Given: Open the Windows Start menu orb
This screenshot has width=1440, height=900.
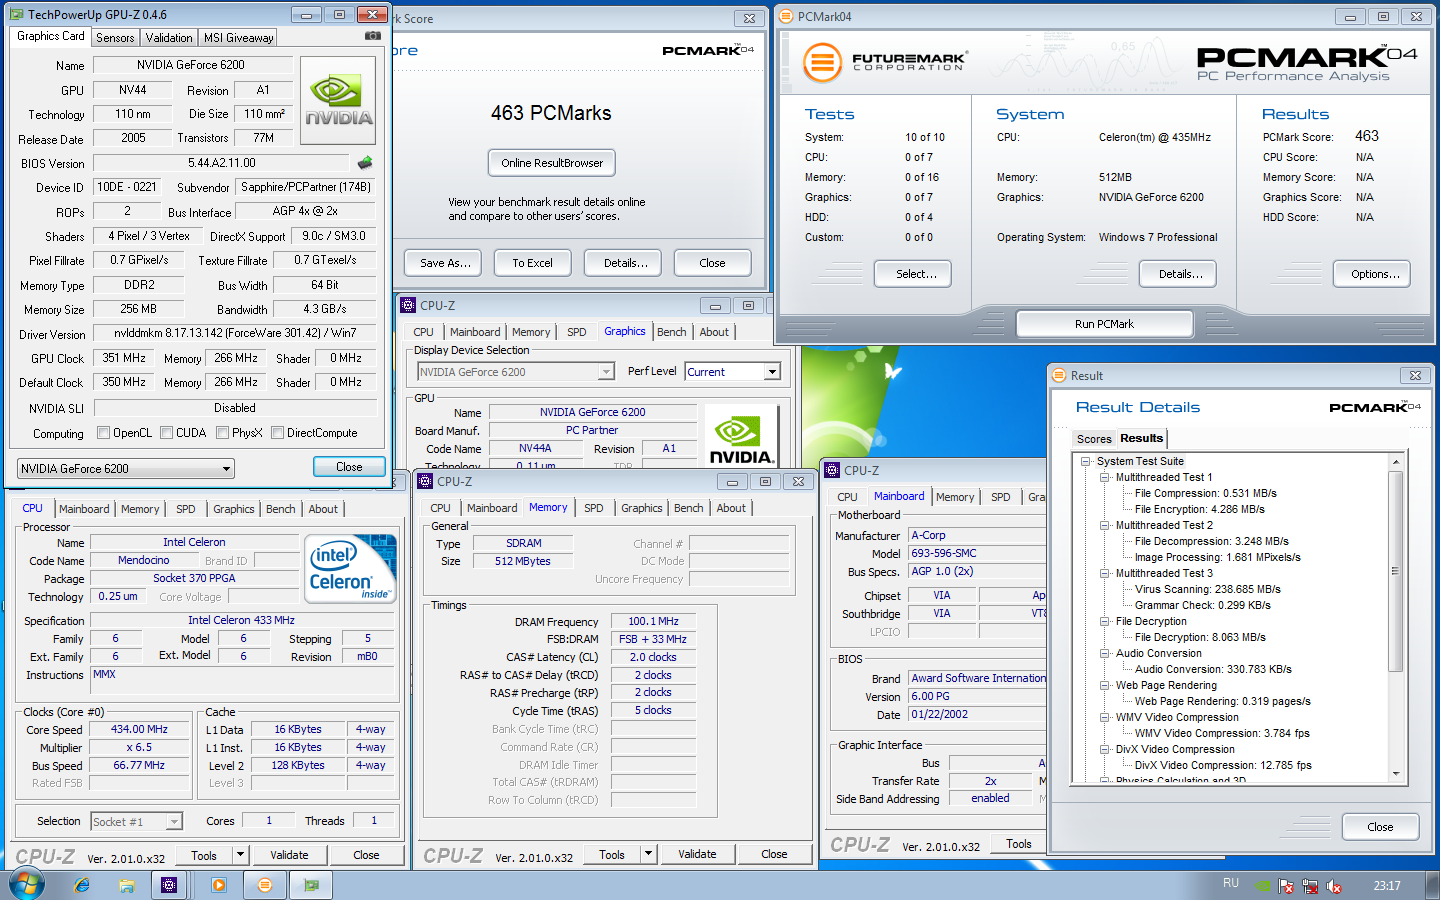Looking at the screenshot, I should (27, 885).
